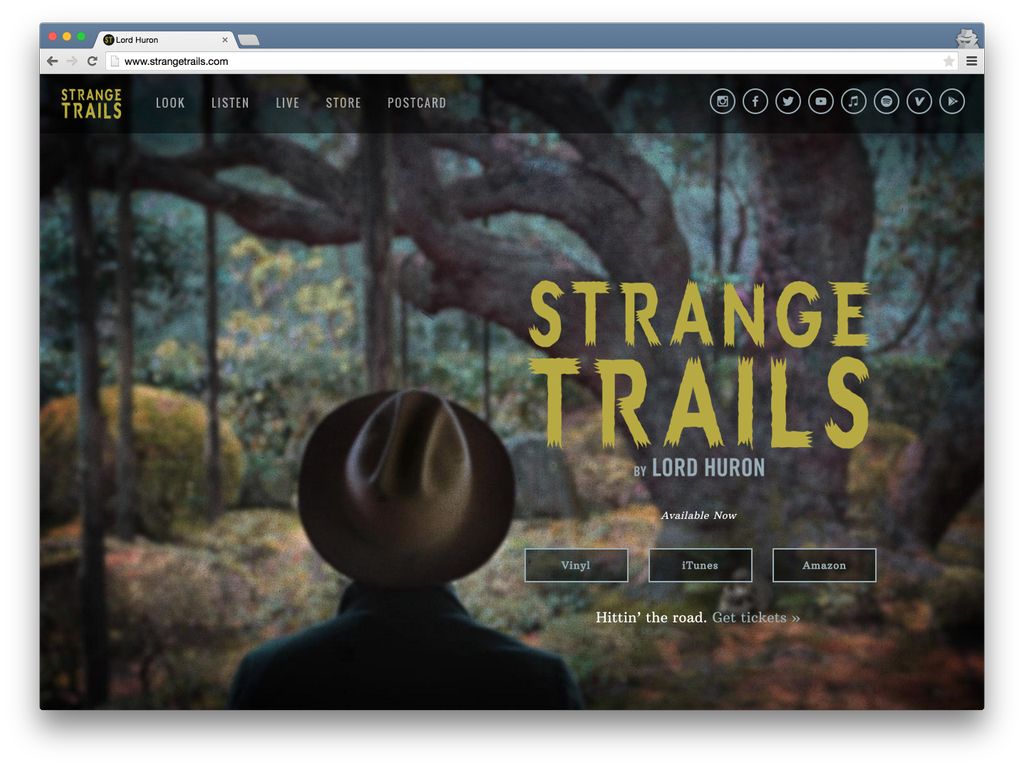Open the LOOK navigation item

click(170, 103)
